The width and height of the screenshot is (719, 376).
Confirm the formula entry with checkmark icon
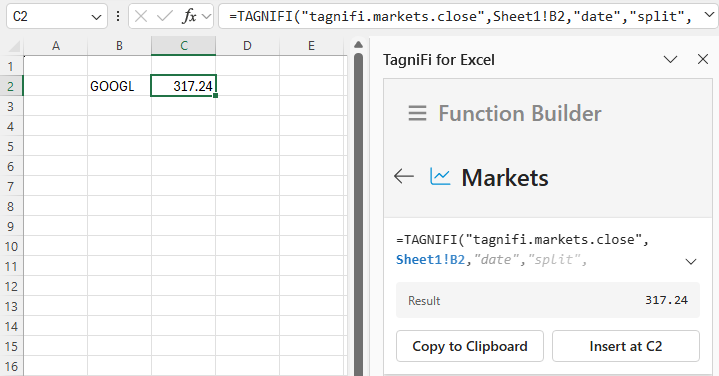point(165,17)
